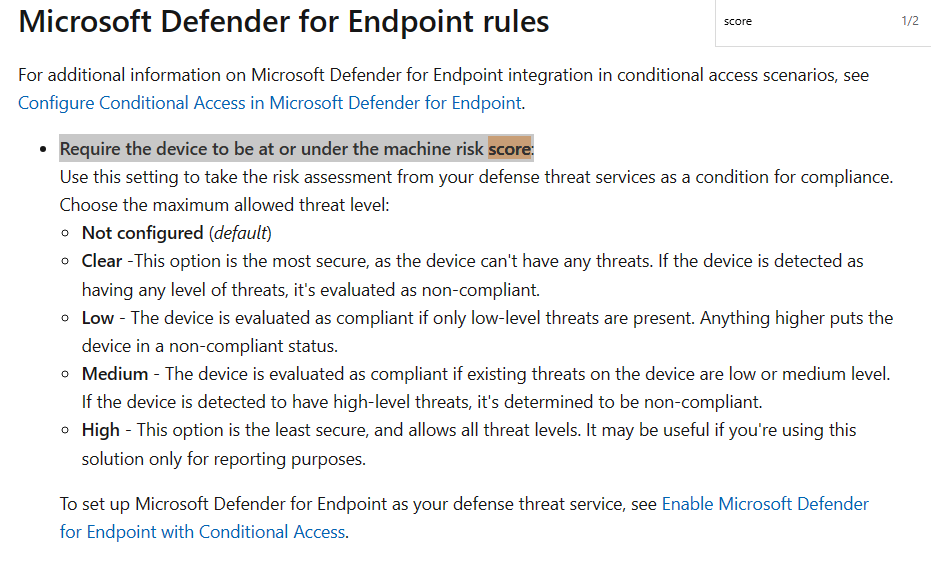Click the italic "default" label
This screenshot has width=931, height=582.
click(240, 233)
